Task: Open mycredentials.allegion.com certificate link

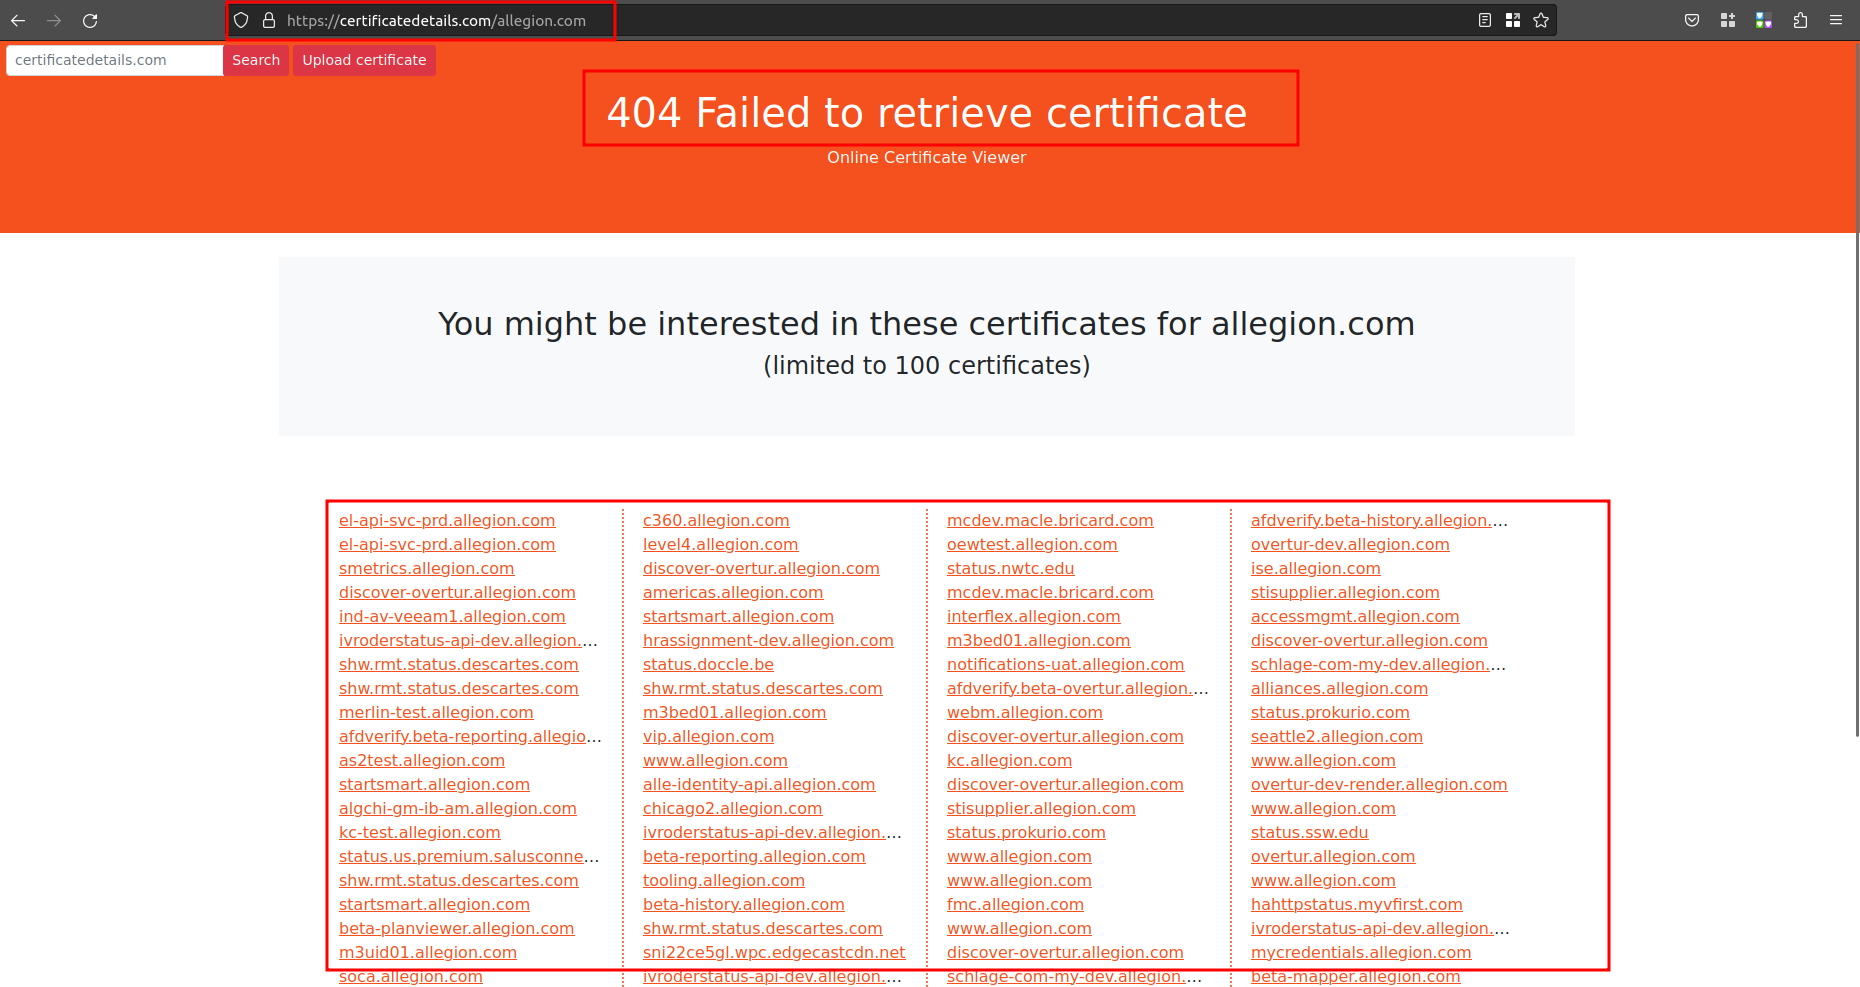Action: pos(1361,952)
